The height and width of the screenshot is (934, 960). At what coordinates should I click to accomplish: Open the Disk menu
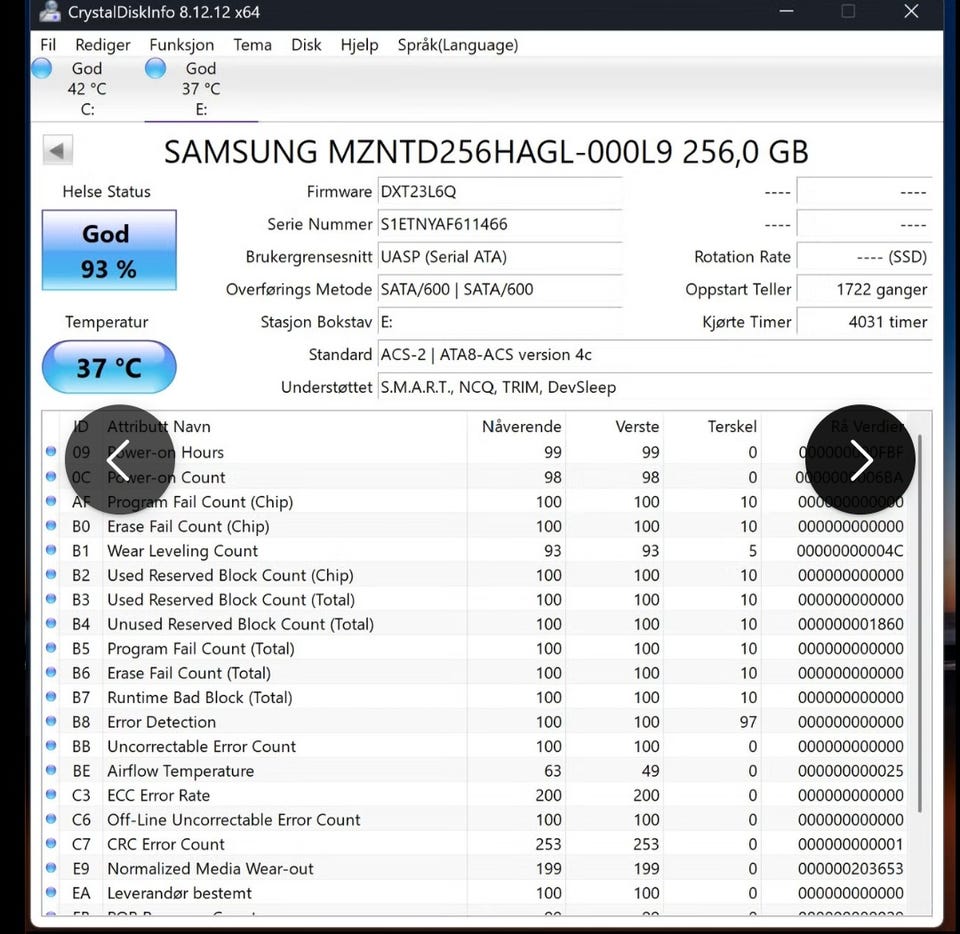tap(306, 45)
